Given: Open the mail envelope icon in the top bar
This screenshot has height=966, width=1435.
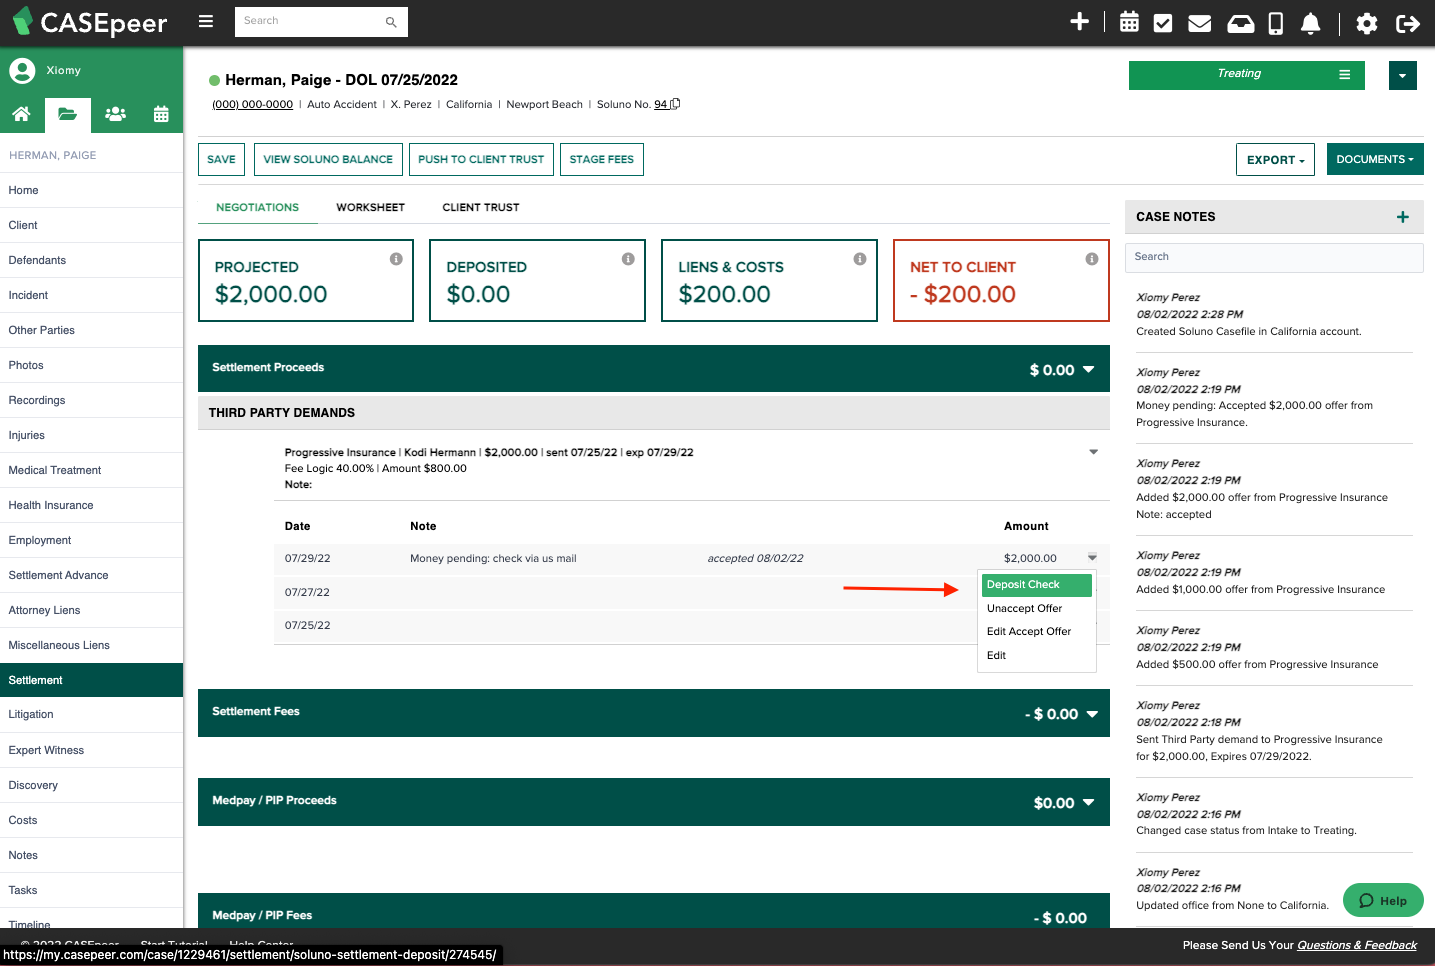Looking at the screenshot, I should (1199, 21).
